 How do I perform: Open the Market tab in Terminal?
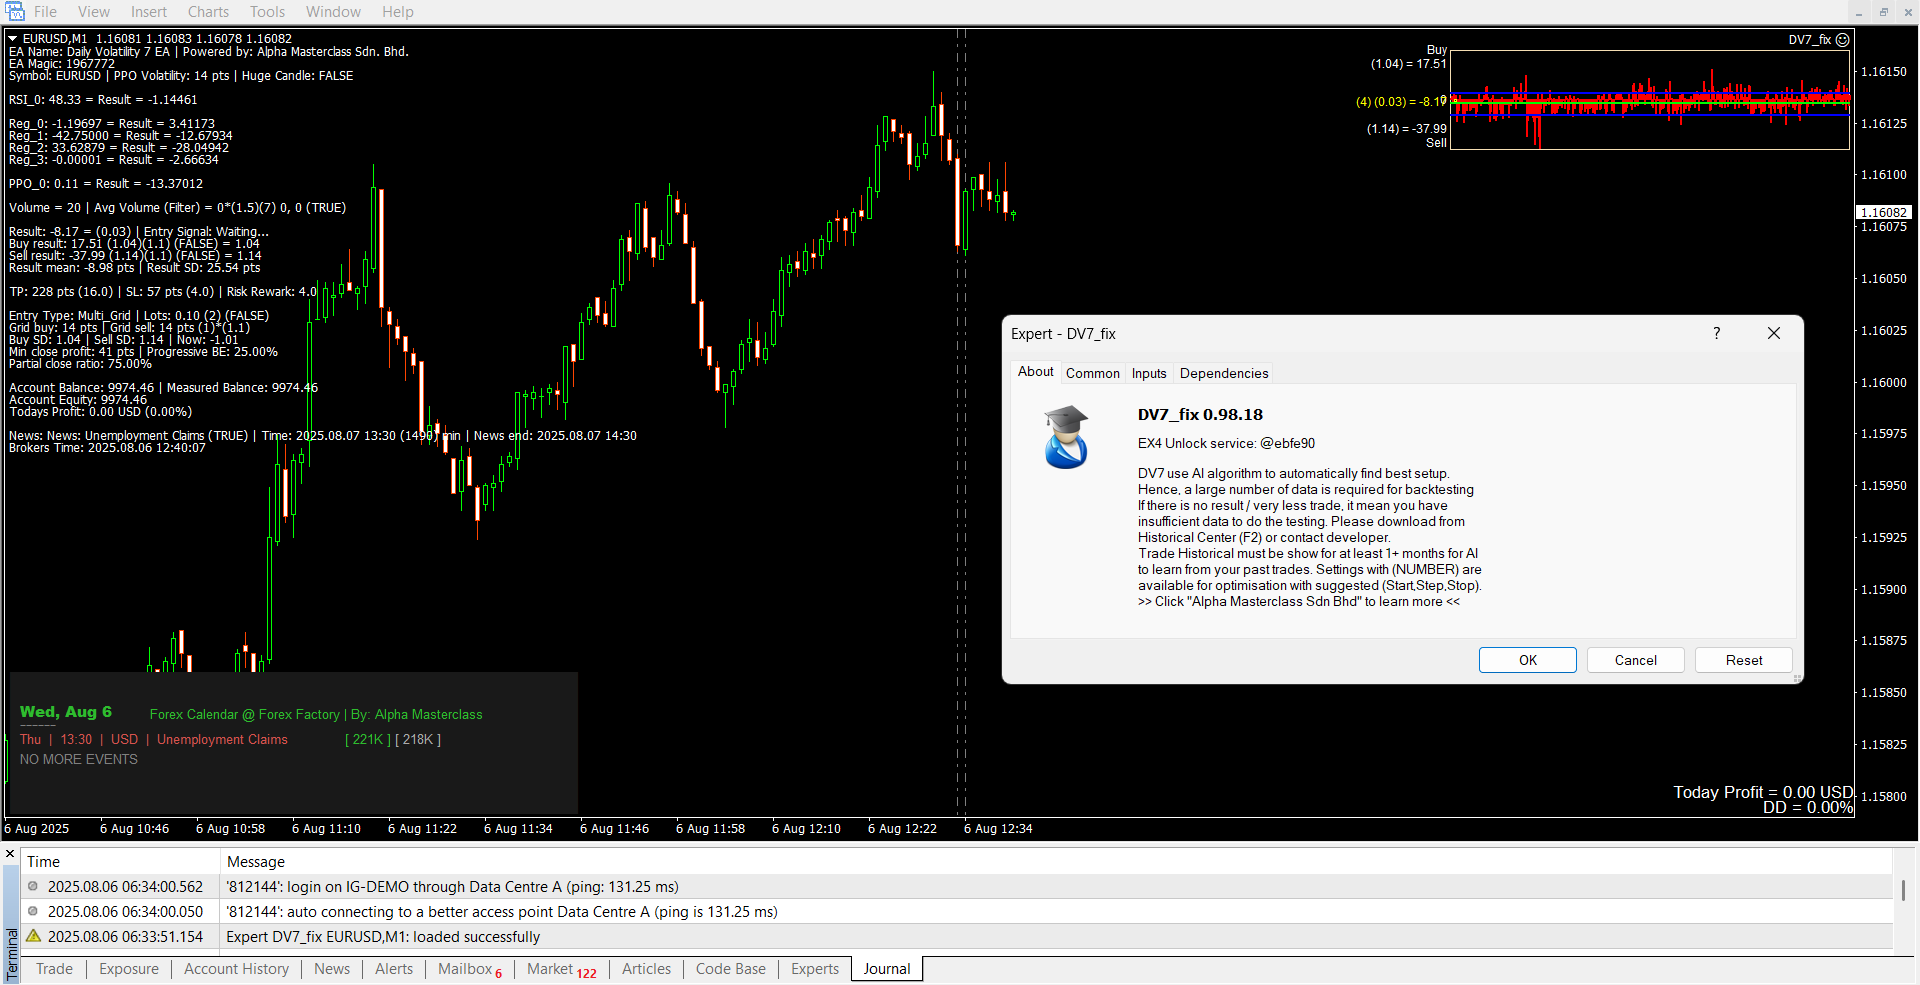point(561,969)
